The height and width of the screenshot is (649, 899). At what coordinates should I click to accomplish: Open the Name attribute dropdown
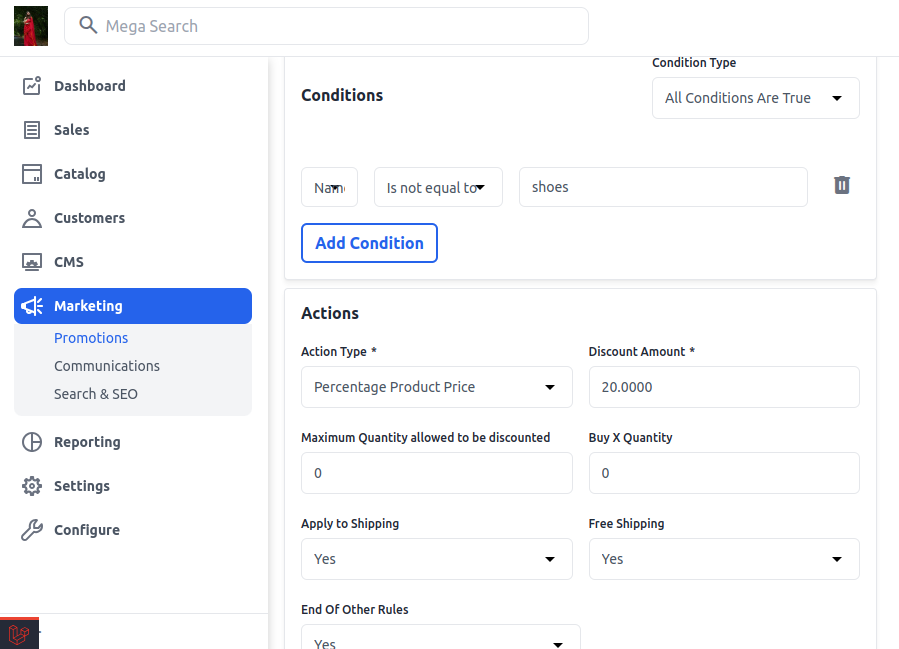tap(329, 187)
